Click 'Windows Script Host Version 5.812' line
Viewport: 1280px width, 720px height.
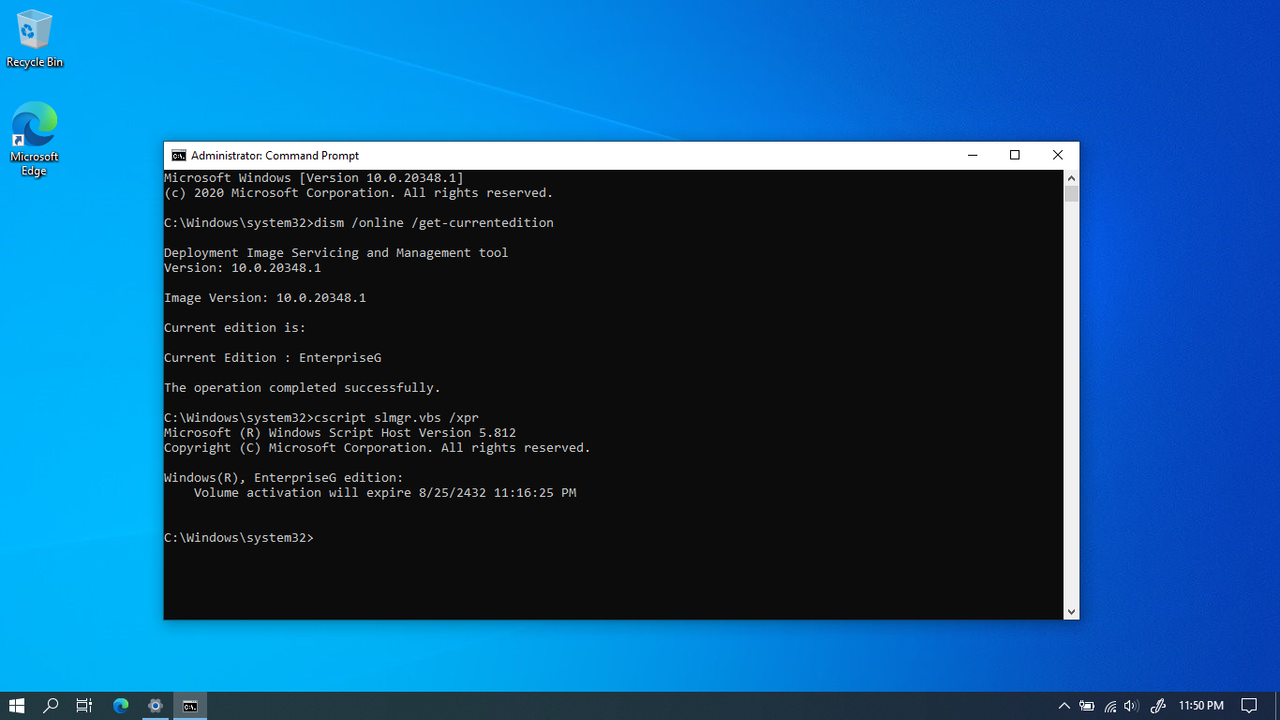point(340,433)
